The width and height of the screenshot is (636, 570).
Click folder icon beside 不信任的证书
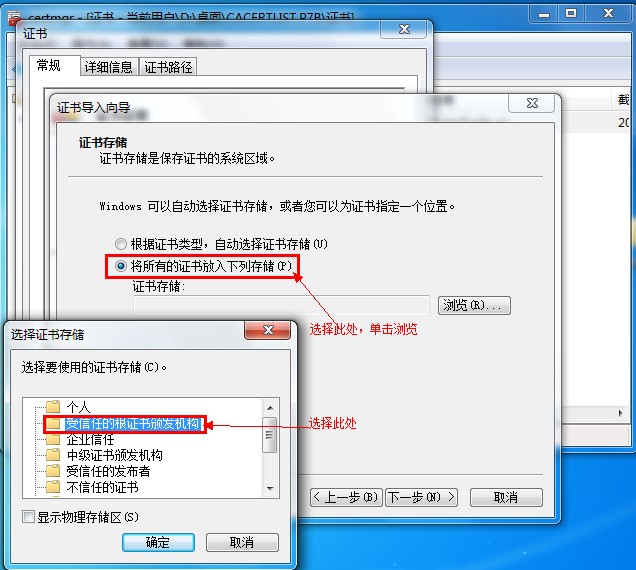[x=53, y=486]
